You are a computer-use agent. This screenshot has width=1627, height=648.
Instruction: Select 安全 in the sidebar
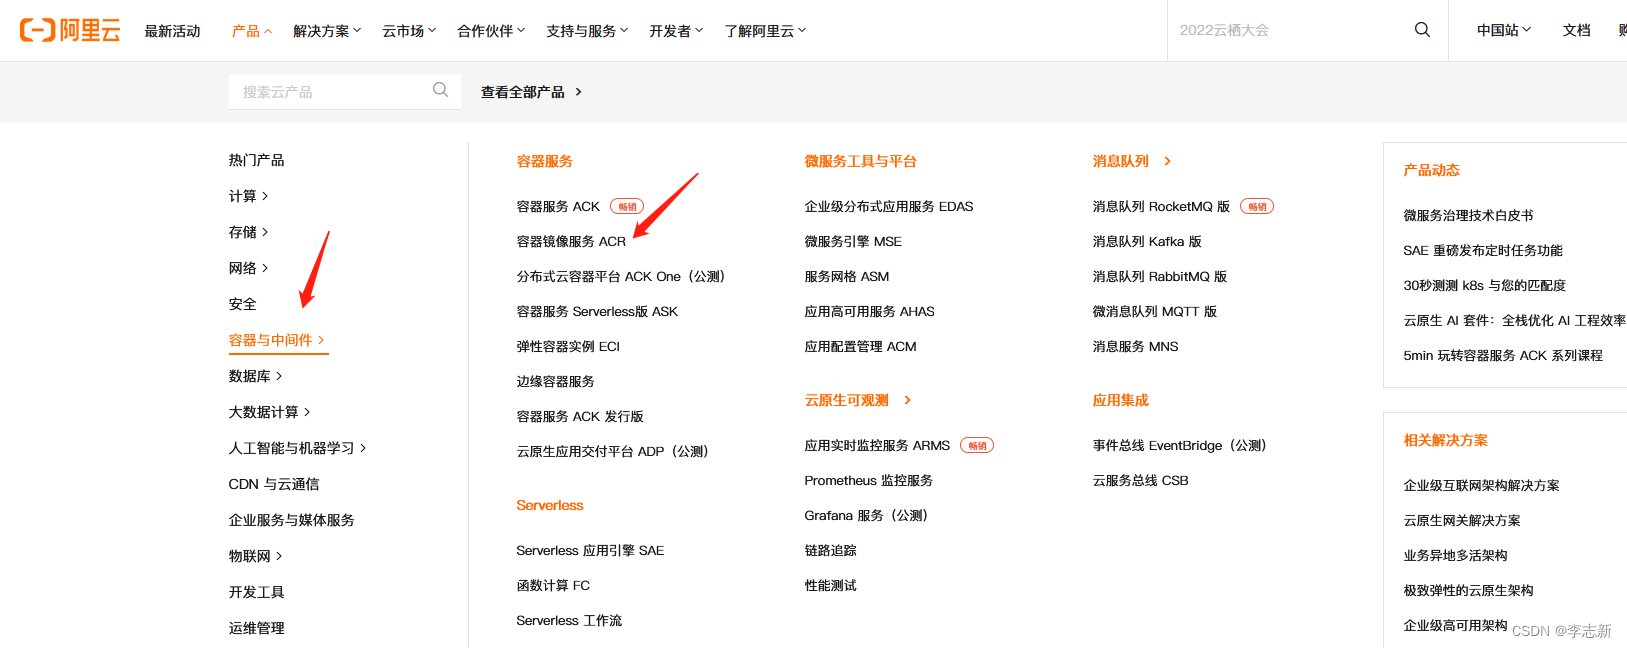(242, 304)
